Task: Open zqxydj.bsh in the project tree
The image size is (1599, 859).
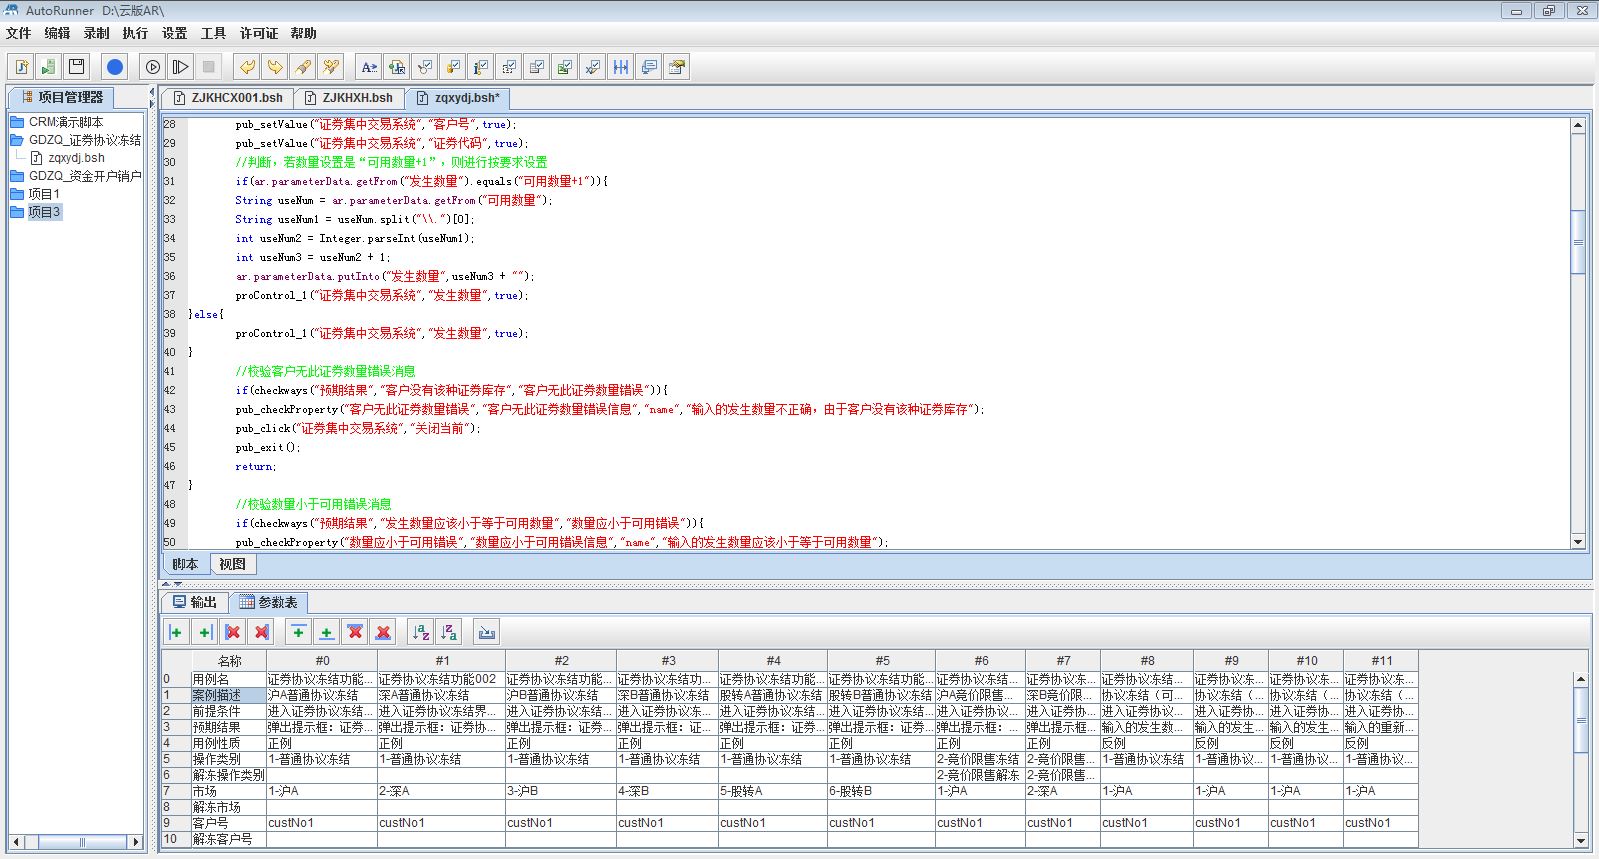Action: coord(67,158)
